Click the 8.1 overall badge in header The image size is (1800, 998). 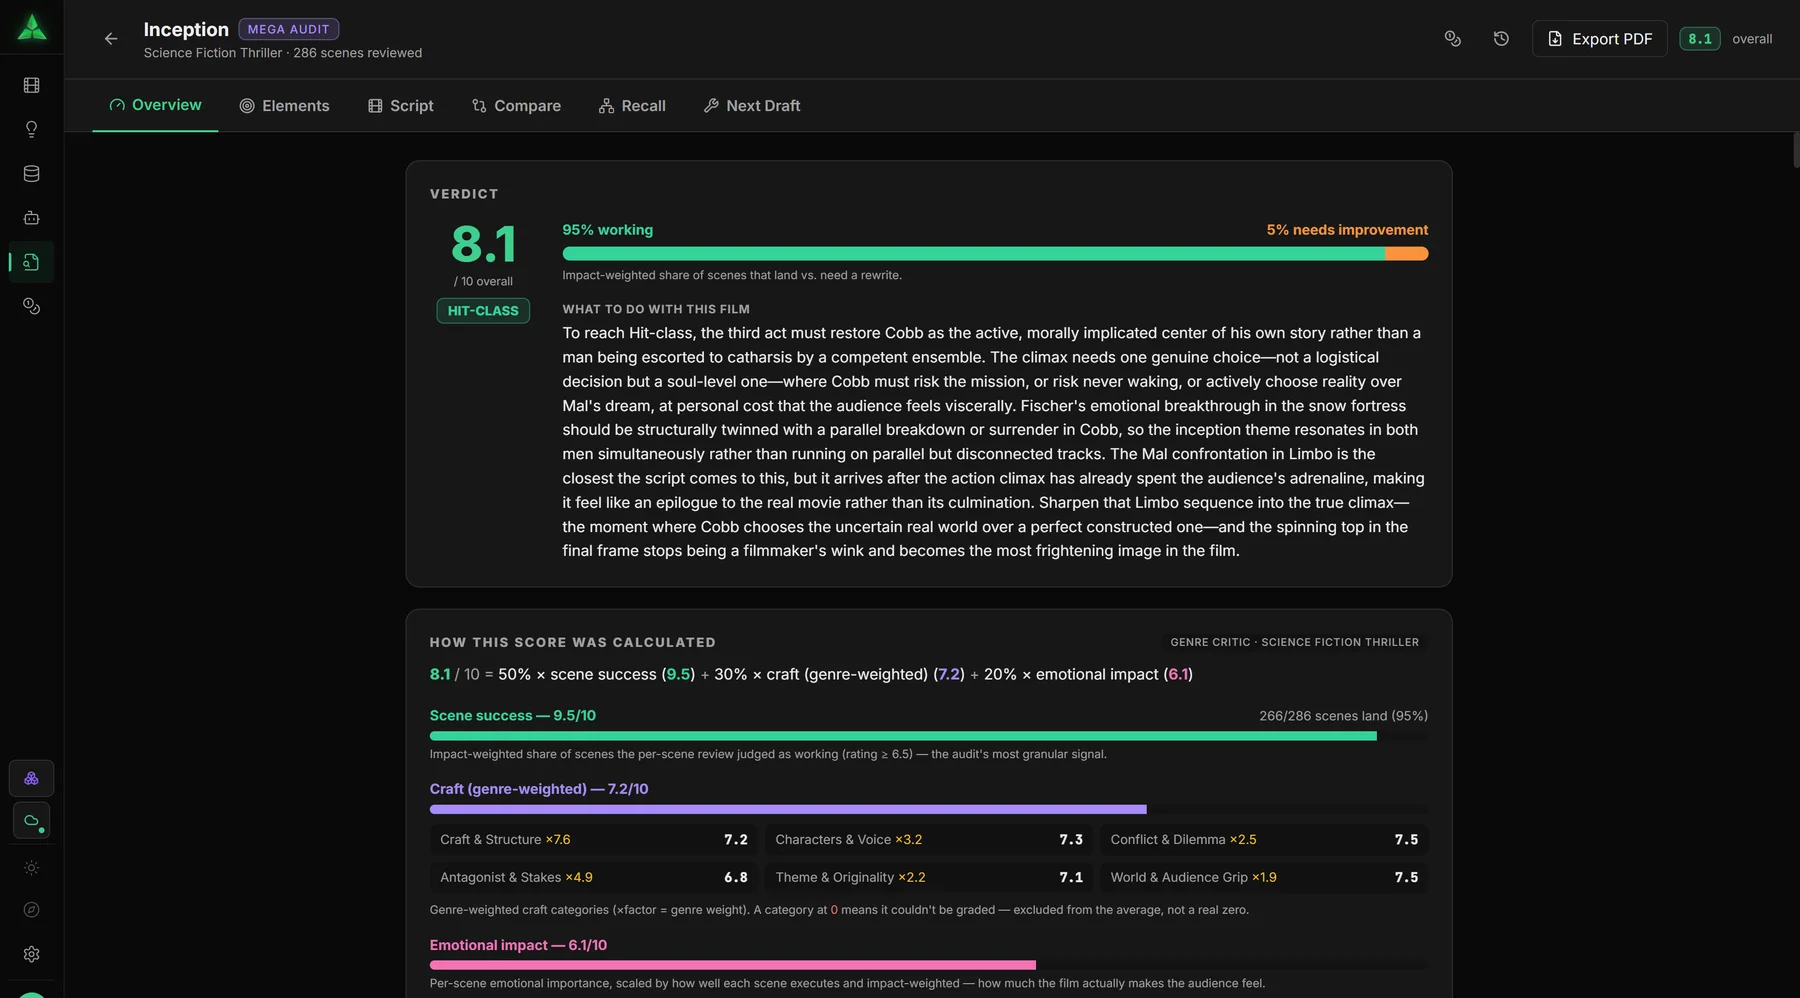click(1700, 39)
